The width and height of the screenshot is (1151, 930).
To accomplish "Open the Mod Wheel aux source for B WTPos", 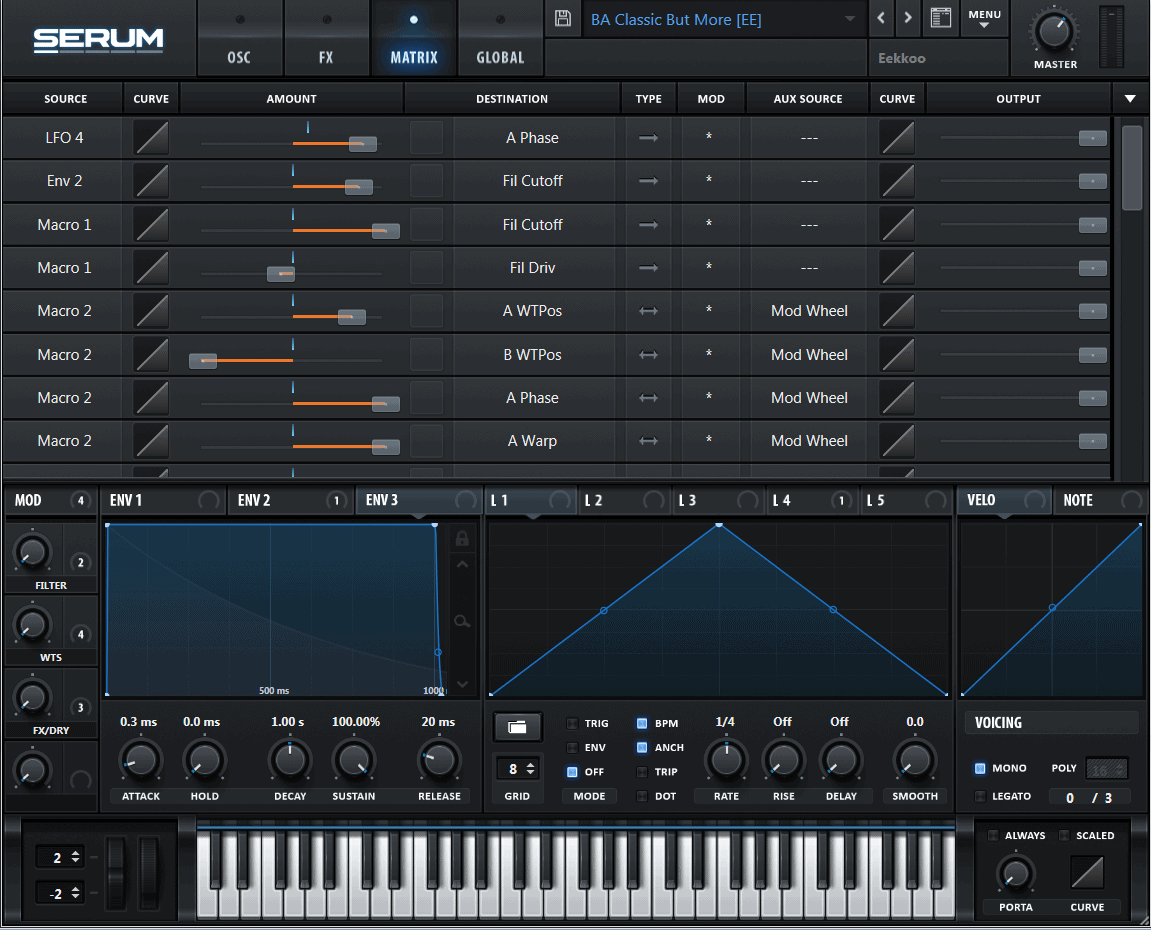I will click(x=809, y=355).
